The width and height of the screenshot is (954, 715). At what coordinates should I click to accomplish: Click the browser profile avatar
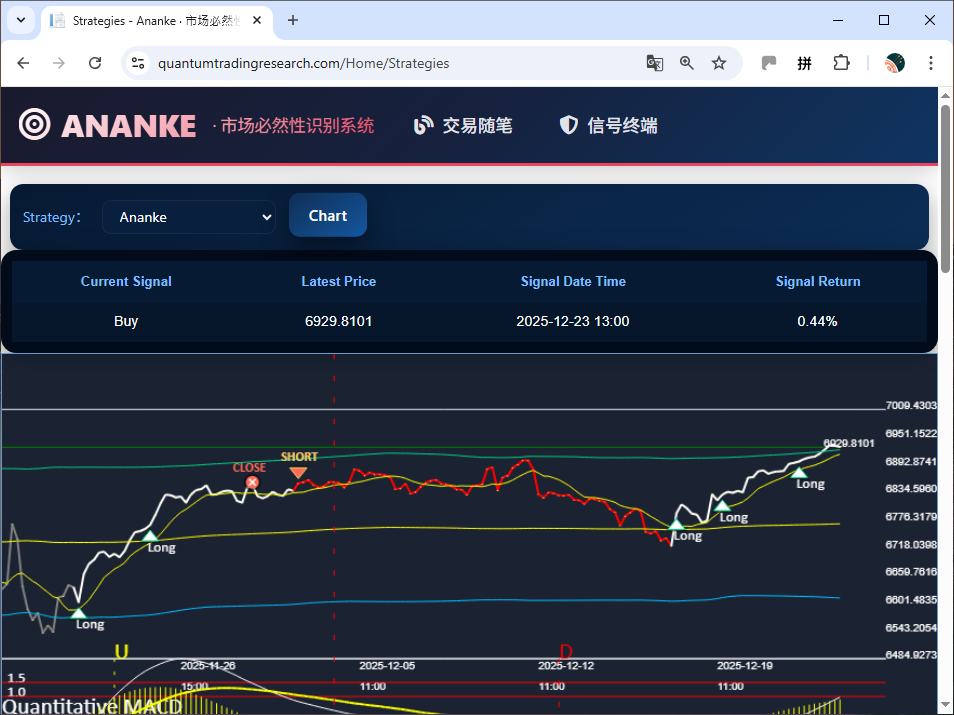[x=893, y=62]
